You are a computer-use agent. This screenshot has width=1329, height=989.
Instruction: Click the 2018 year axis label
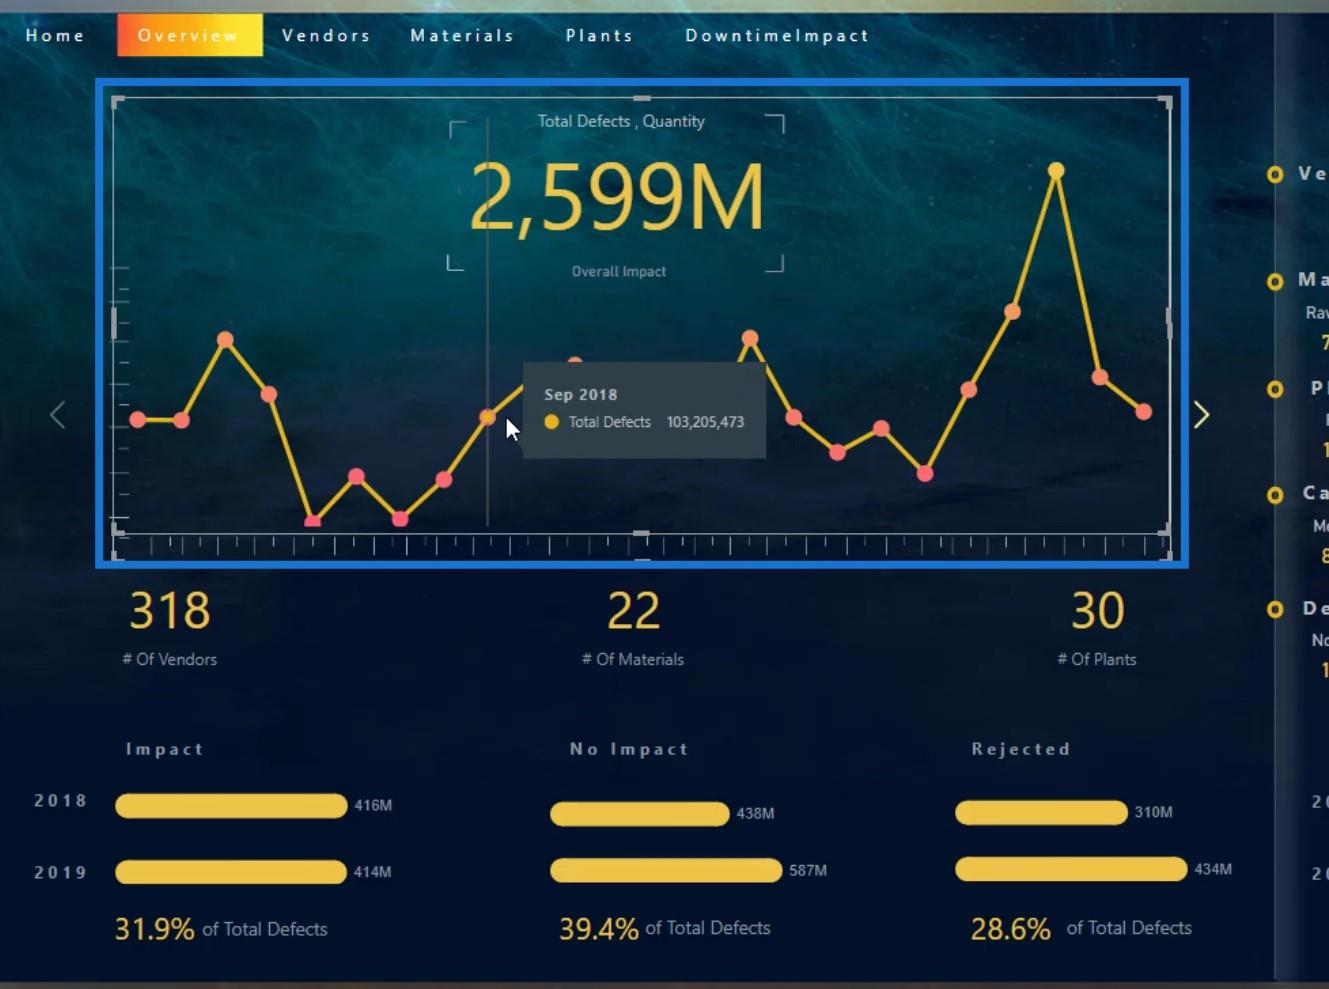61,800
